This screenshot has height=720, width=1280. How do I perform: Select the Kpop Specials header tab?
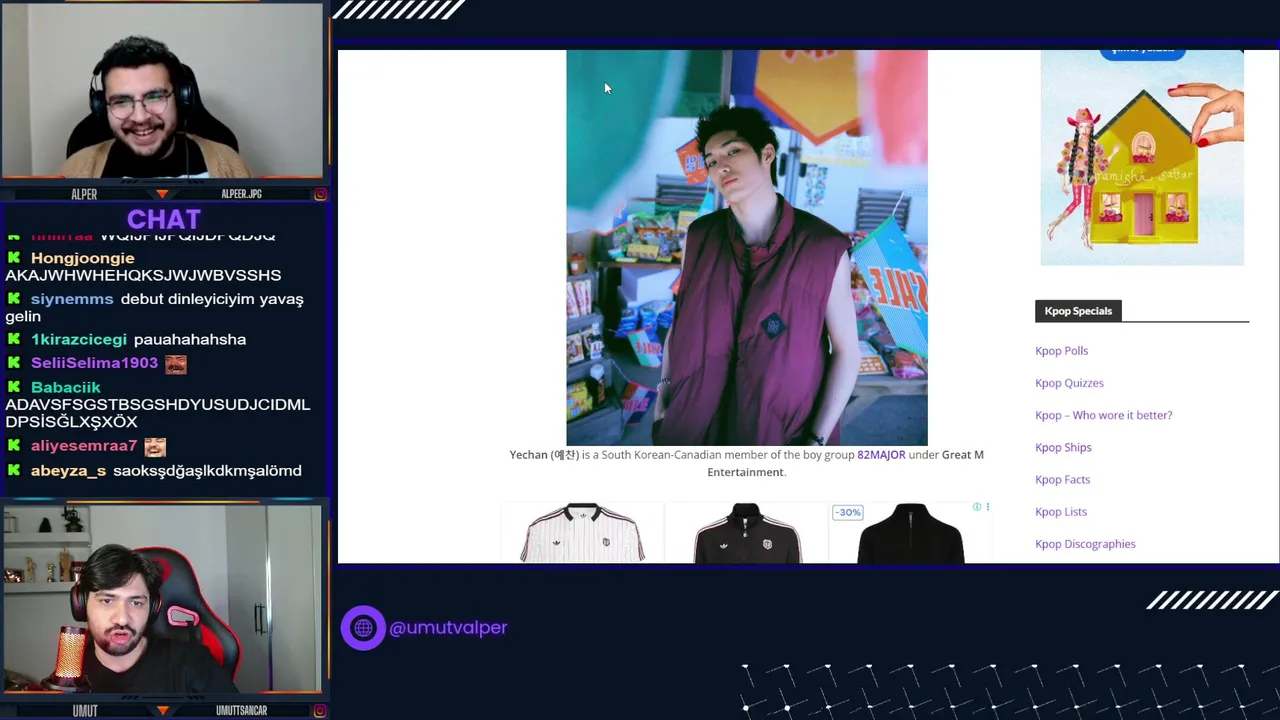(x=1078, y=311)
